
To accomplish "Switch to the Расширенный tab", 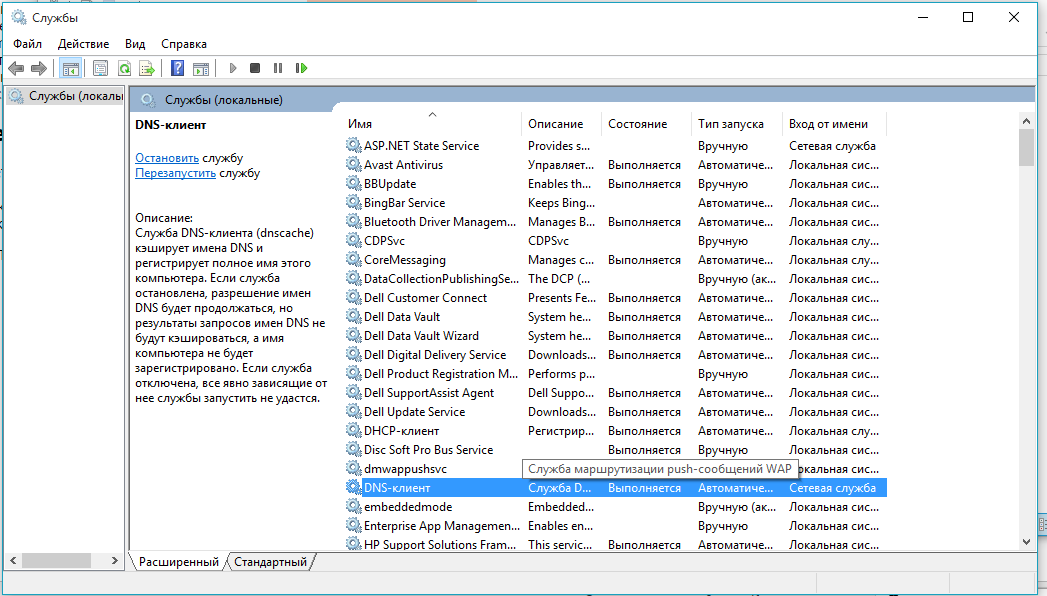I will (178, 562).
